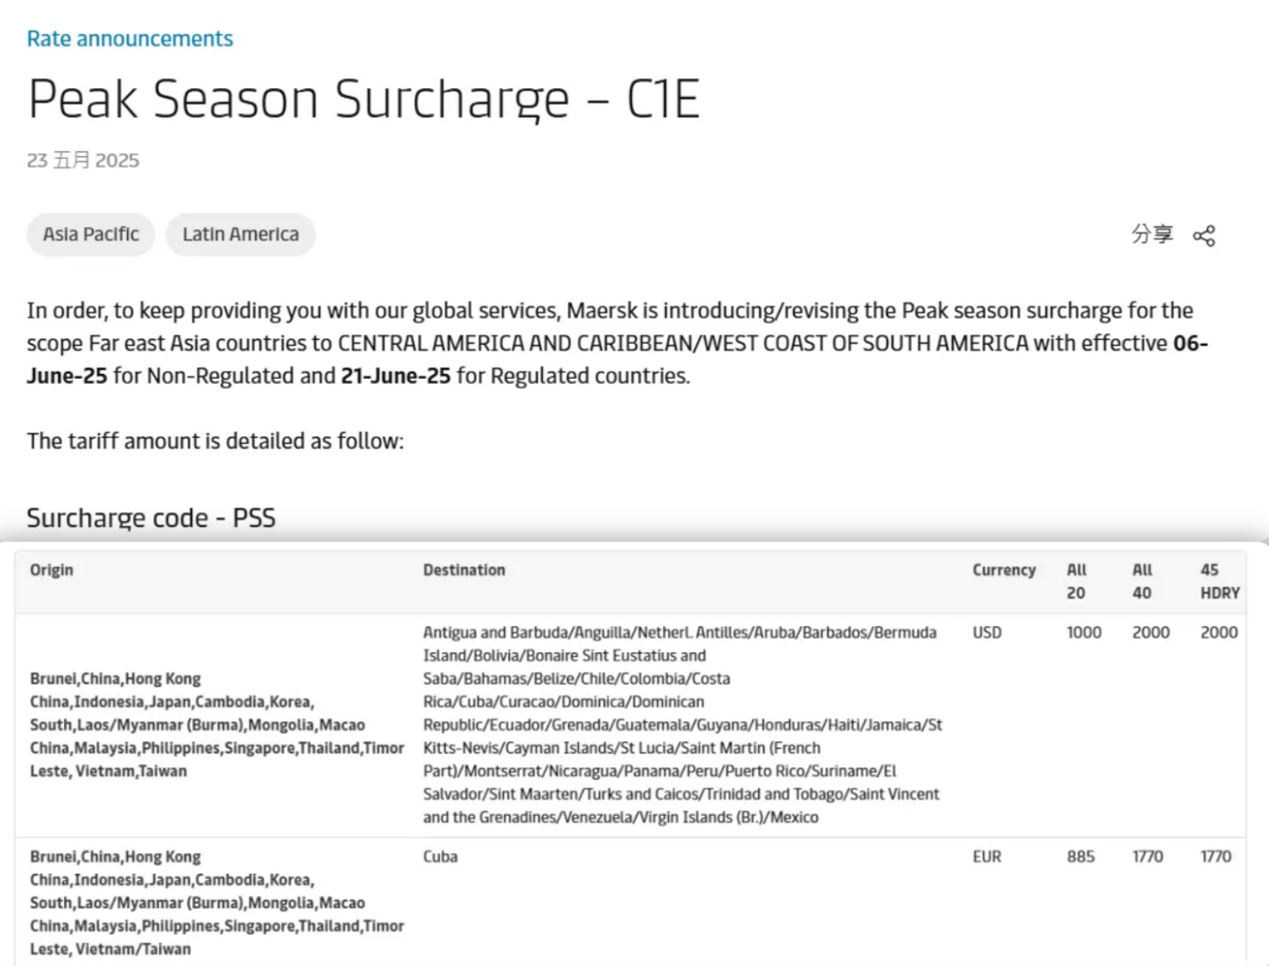
Task: Click the Destination column header
Action: (x=464, y=570)
